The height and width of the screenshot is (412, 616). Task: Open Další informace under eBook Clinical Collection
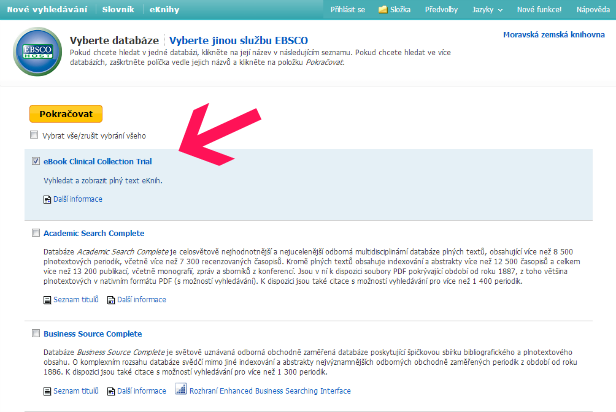click(x=78, y=199)
